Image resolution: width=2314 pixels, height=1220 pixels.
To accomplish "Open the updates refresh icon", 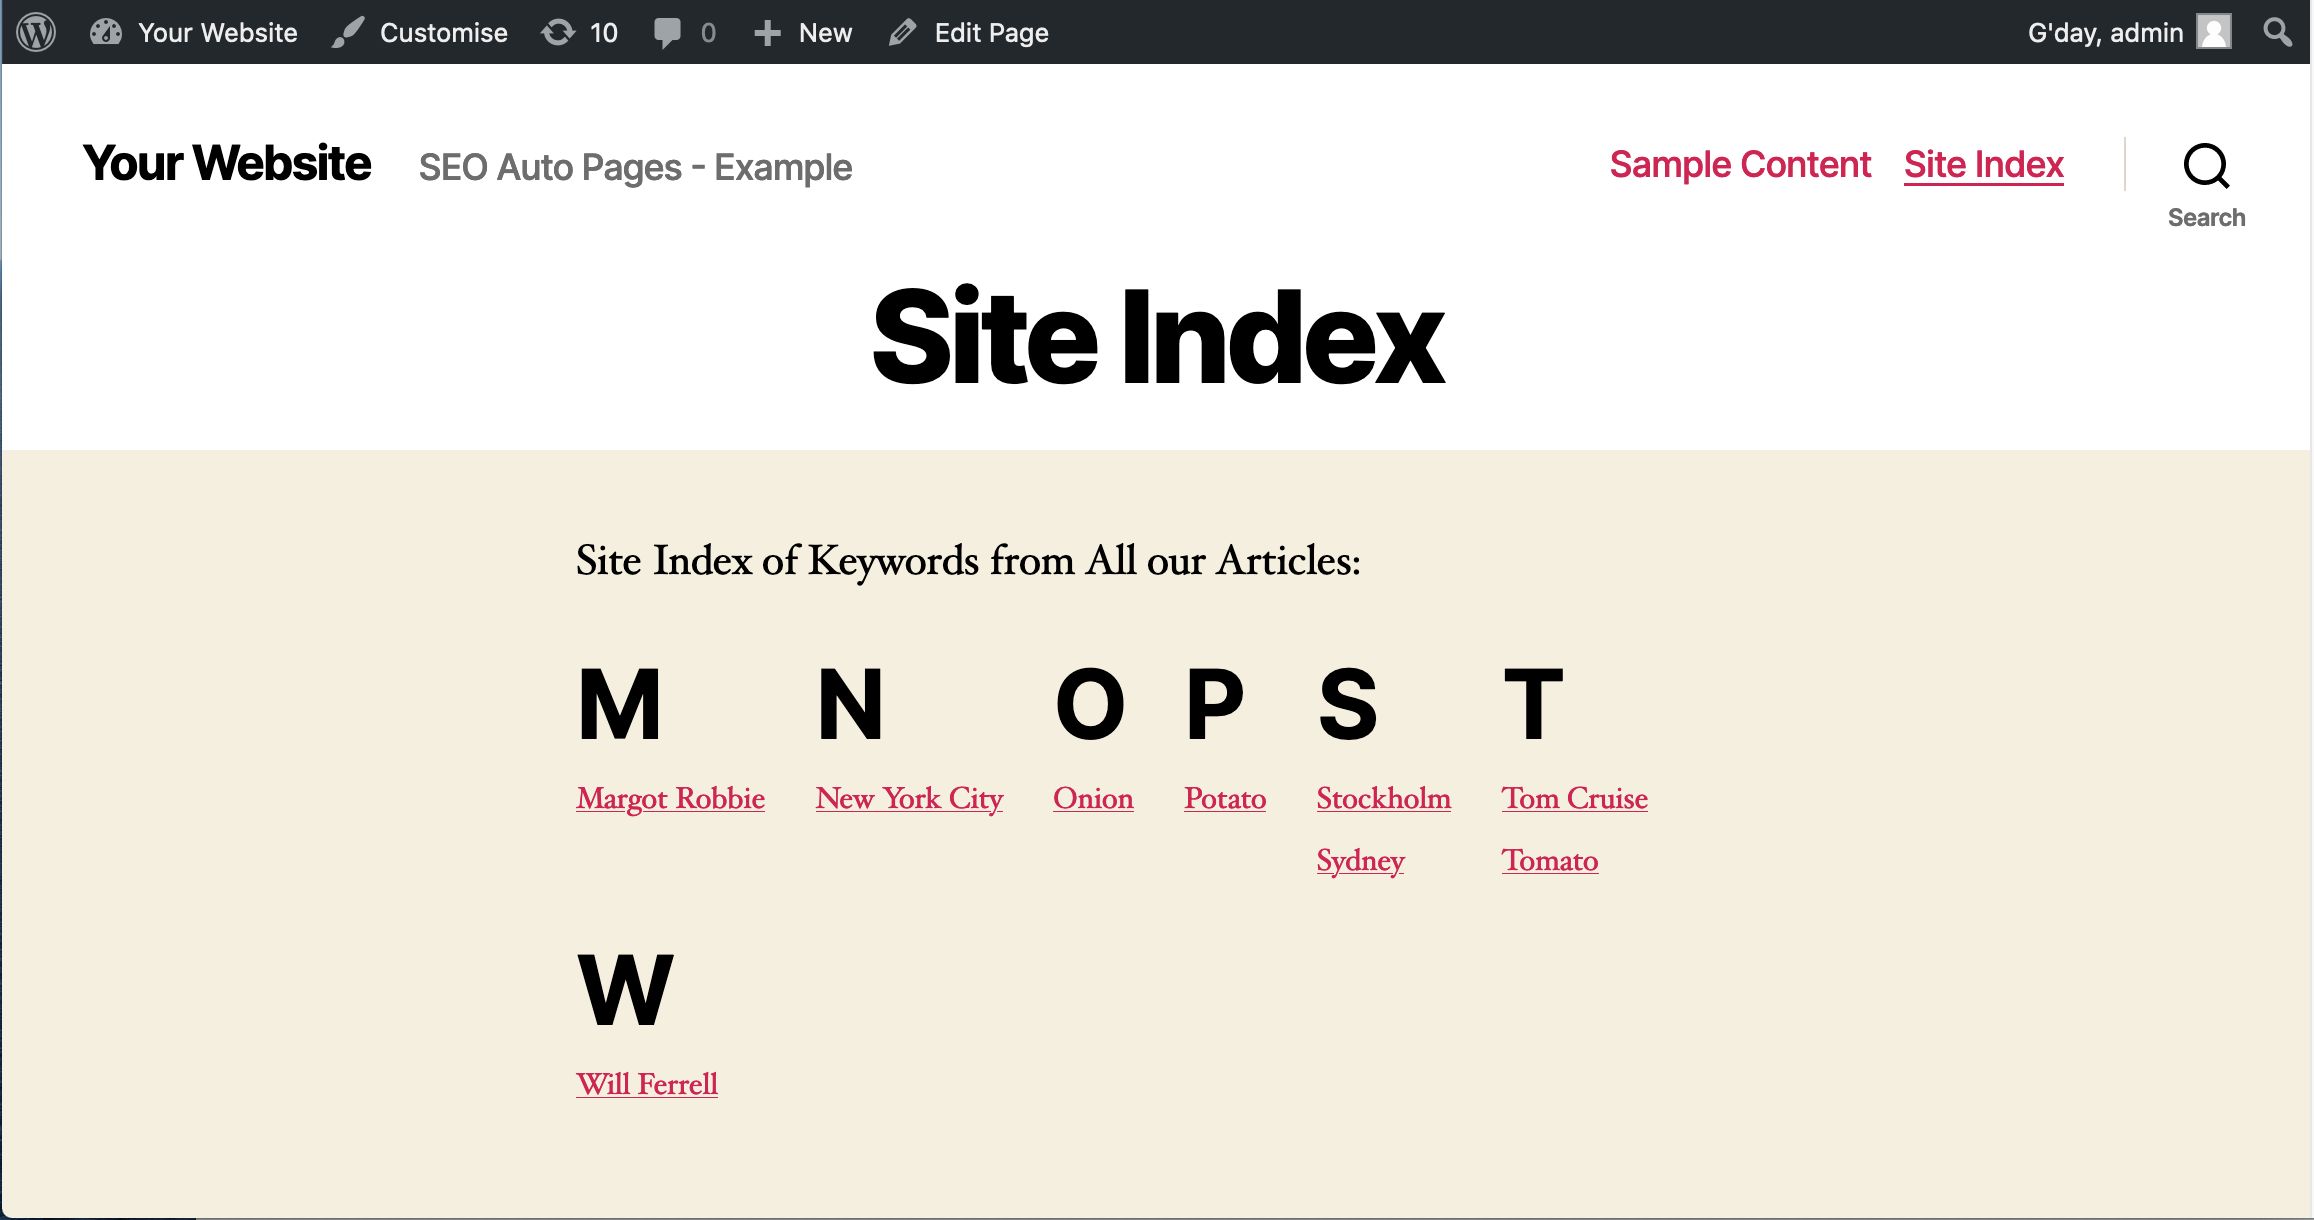I will 558,32.
